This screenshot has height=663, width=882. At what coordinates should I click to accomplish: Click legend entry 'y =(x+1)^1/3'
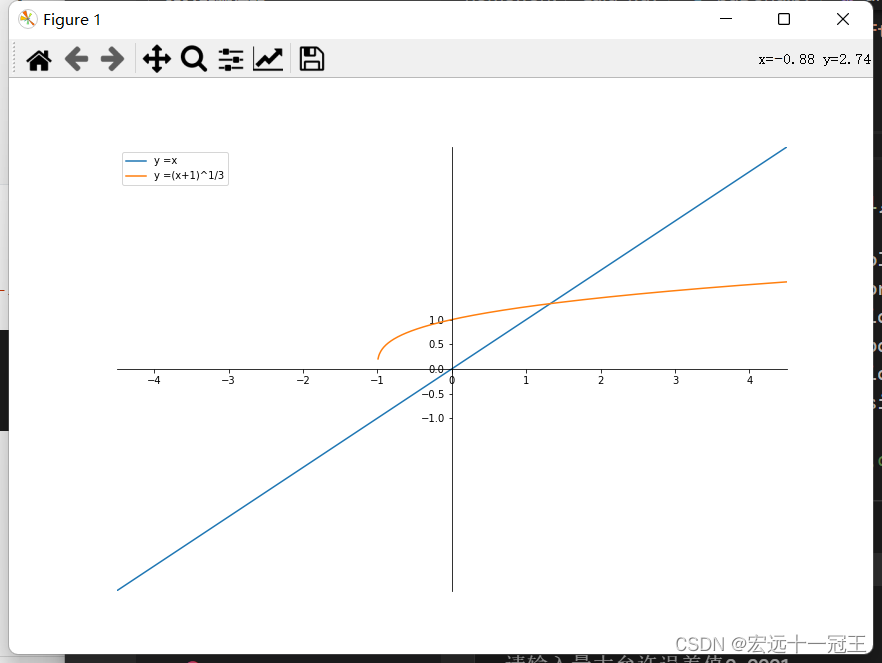tap(188, 175)
